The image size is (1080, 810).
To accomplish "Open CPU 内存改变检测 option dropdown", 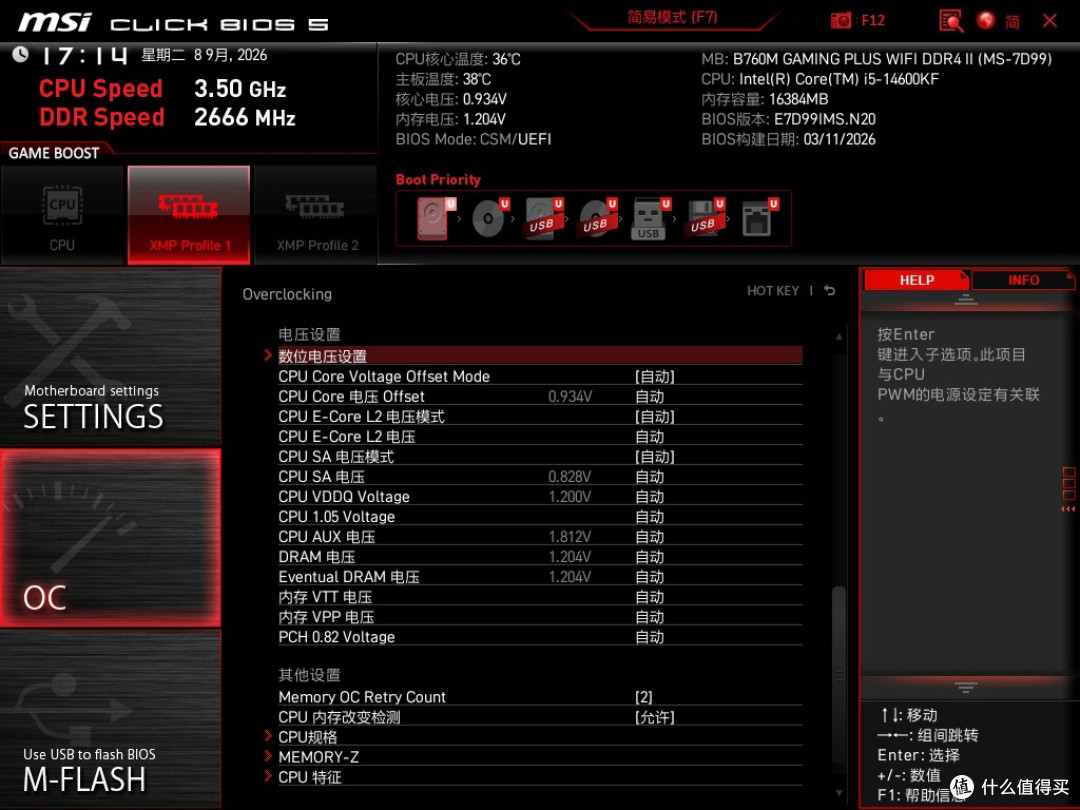I will (654, 716).
